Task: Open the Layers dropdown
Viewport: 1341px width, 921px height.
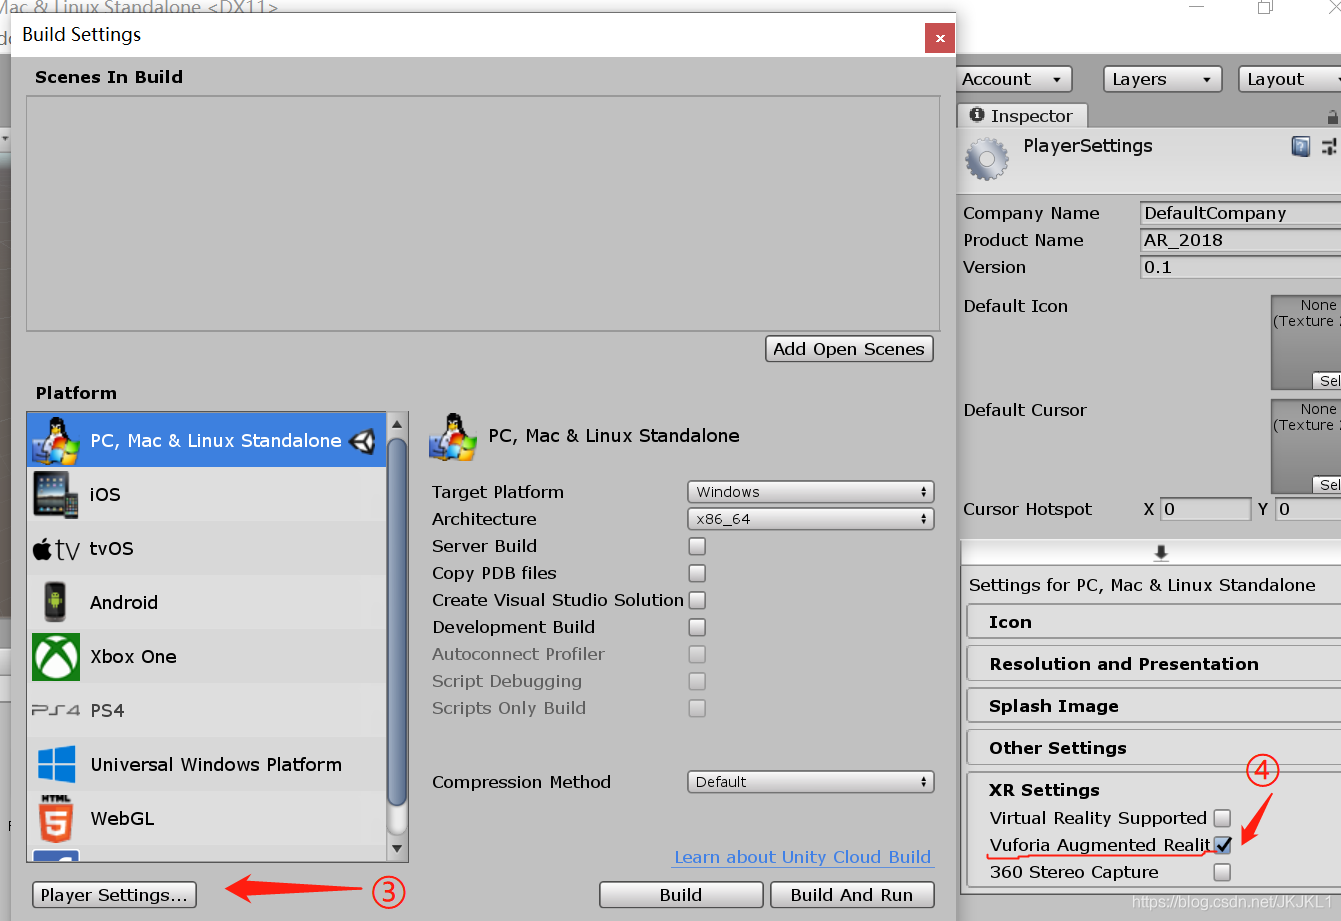Action: click(x=1162, y=79)
